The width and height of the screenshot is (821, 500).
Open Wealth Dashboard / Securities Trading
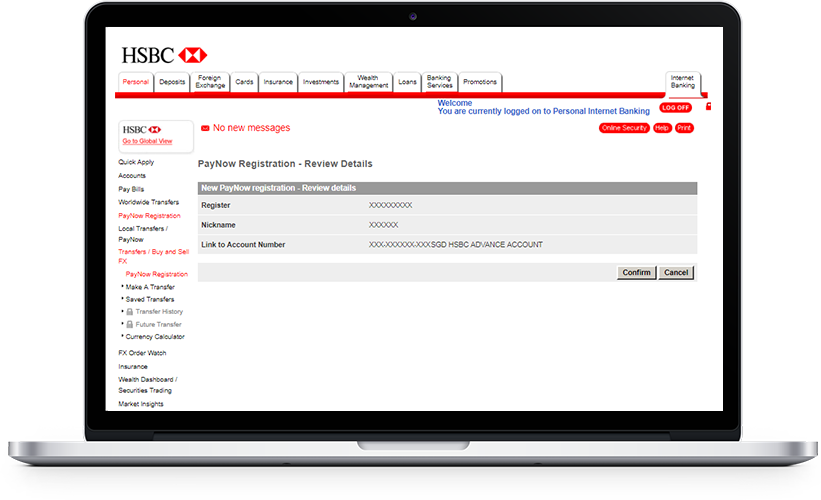(148, 385)
